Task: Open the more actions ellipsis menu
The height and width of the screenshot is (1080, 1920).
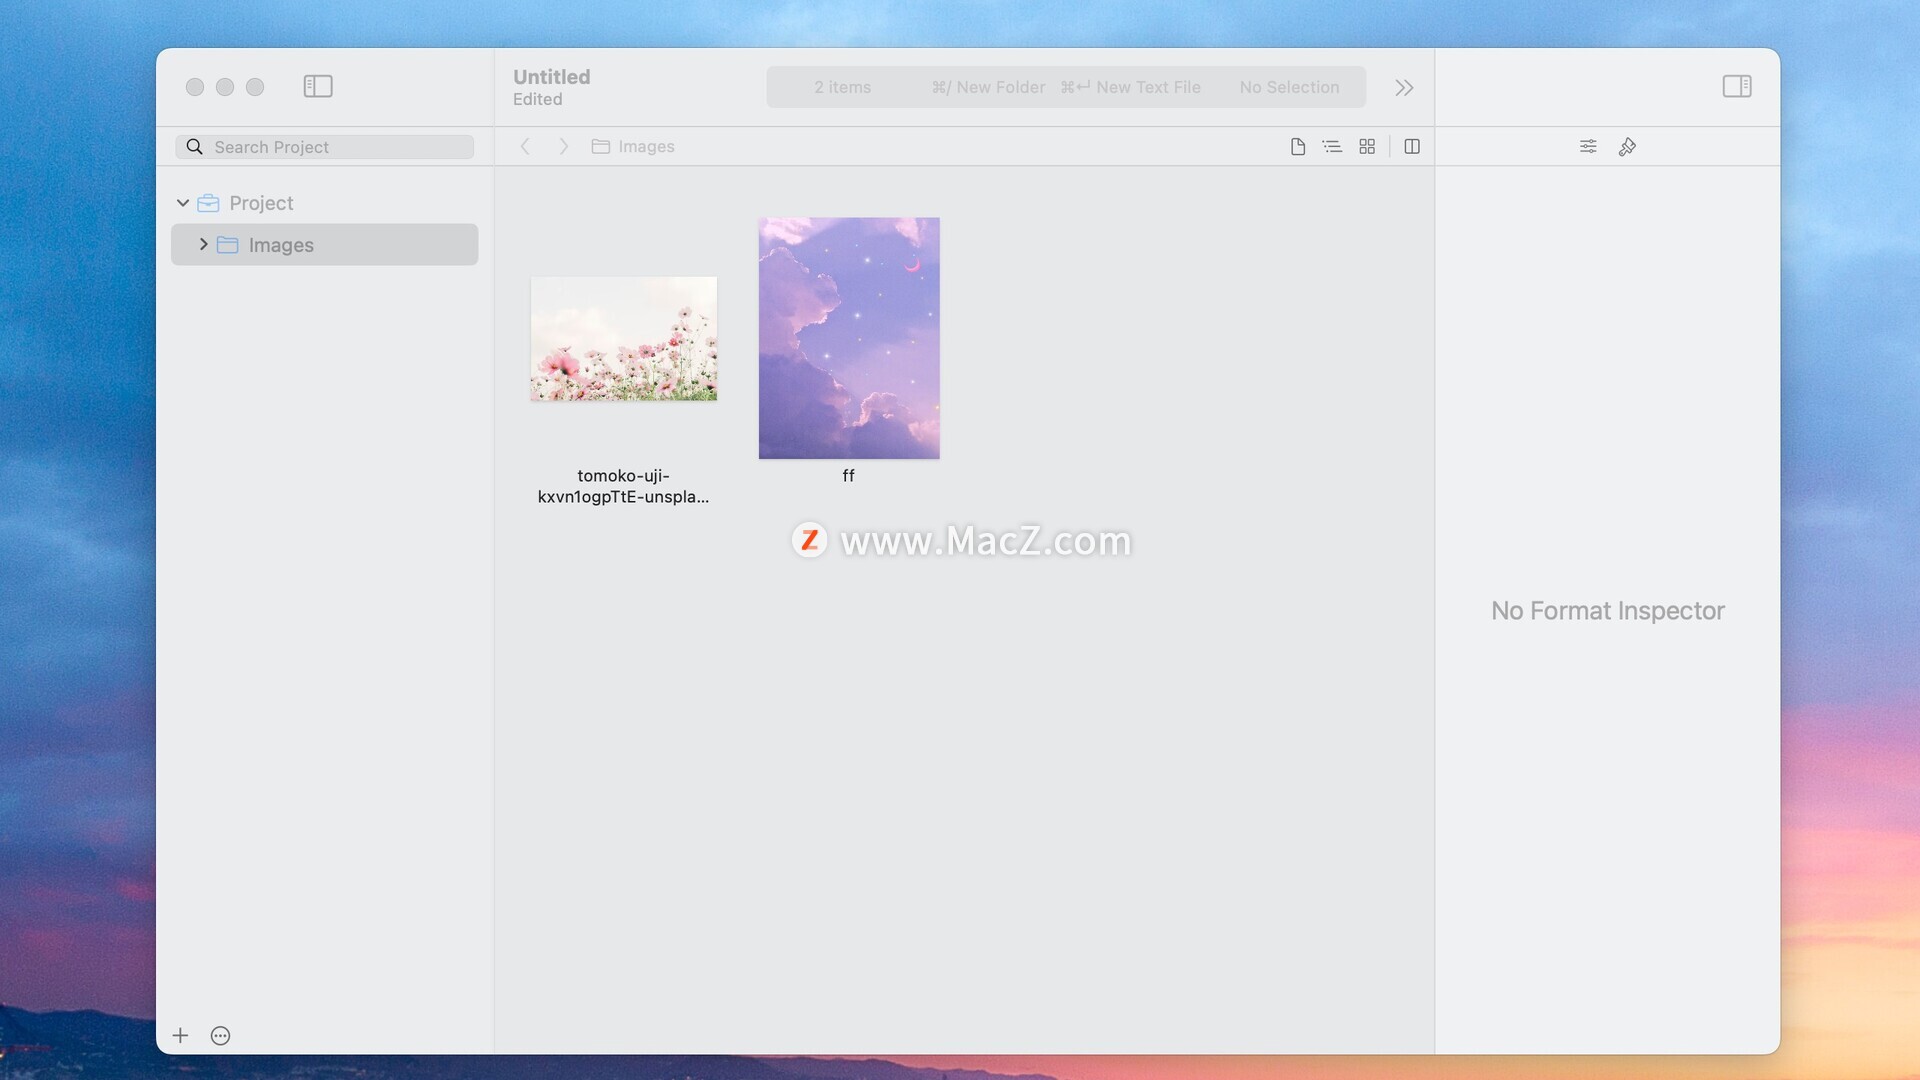Action: point(221,1036)
